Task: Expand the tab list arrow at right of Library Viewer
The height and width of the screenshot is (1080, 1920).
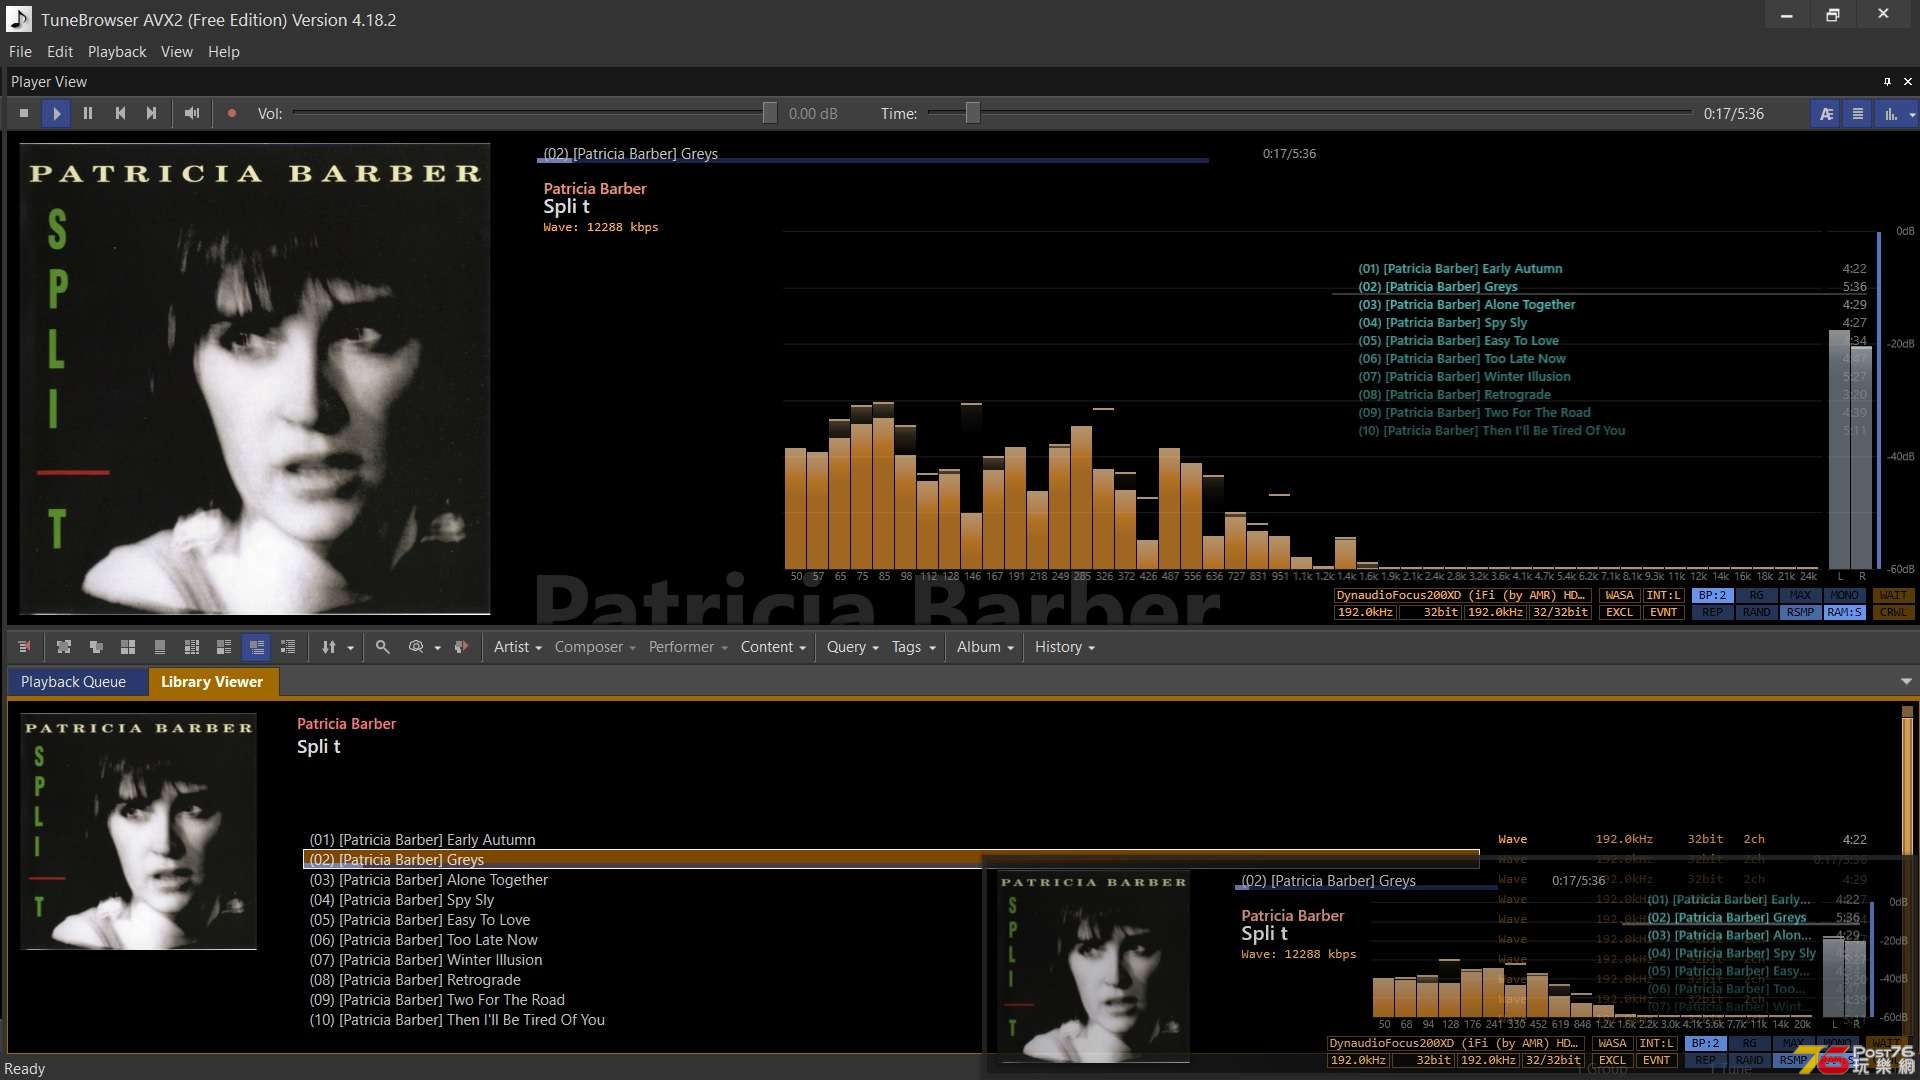Action: [1906, 682]
